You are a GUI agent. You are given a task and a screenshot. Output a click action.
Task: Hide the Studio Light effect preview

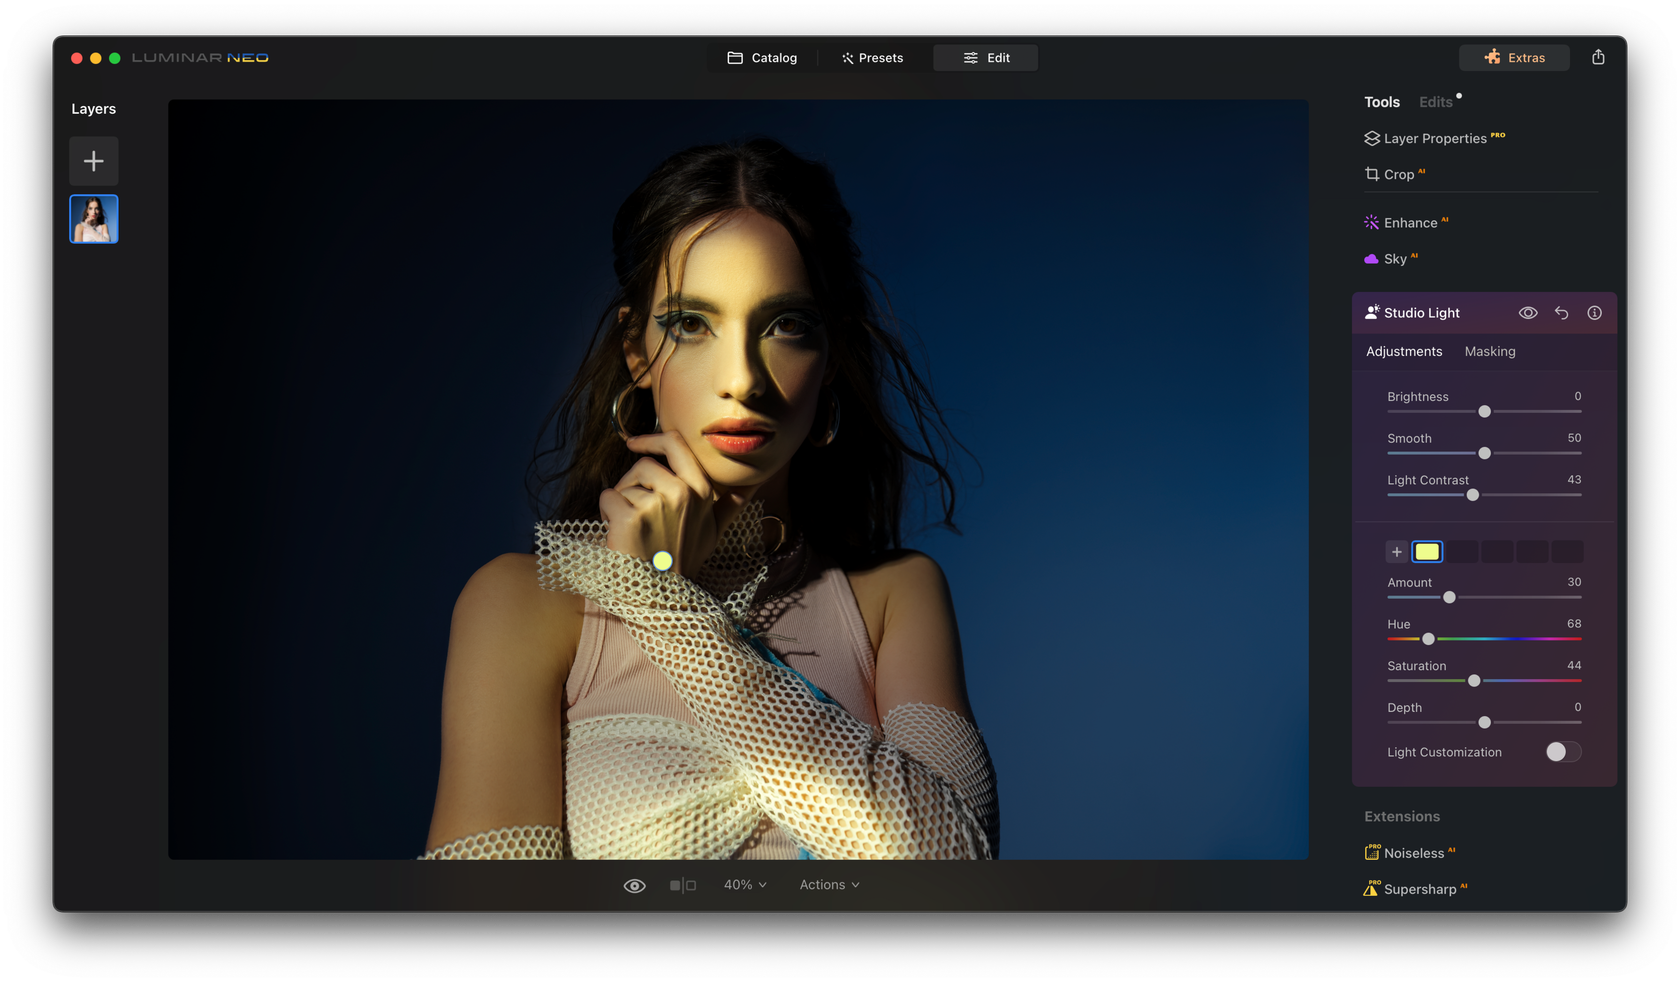point(1528,312)
